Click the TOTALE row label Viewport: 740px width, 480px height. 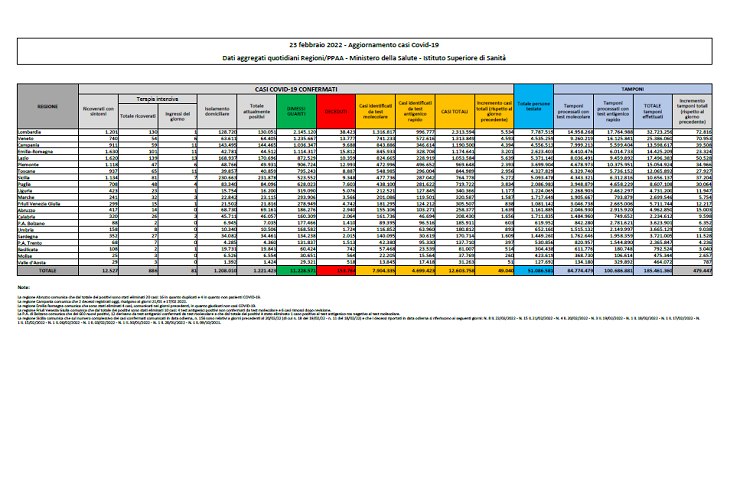pyautogui.click(x=47, y=271)
